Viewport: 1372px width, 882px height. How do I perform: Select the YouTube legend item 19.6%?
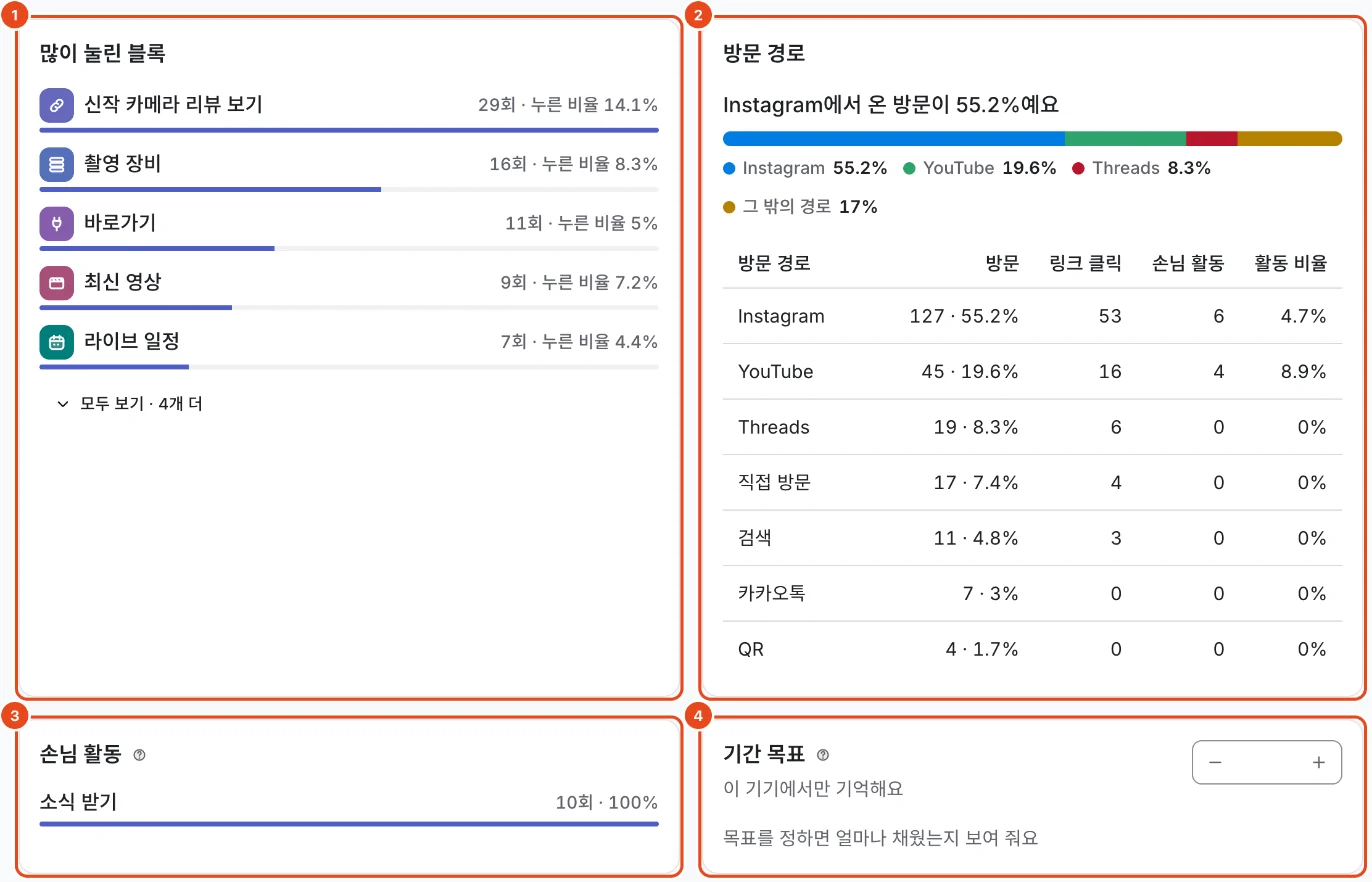pos(980,168)
